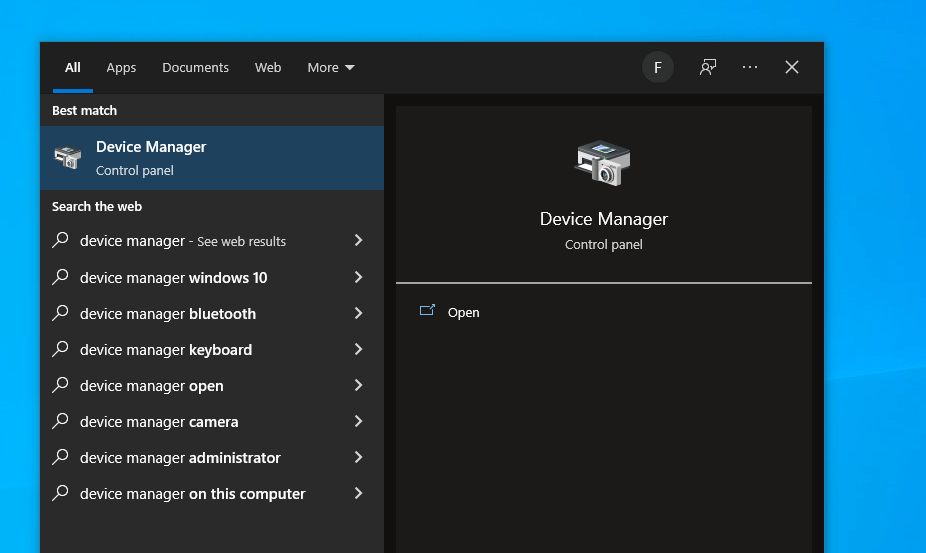Viewport: 926px width, 553px height.
Task: Open the user account F avatar
Action: 658,67
